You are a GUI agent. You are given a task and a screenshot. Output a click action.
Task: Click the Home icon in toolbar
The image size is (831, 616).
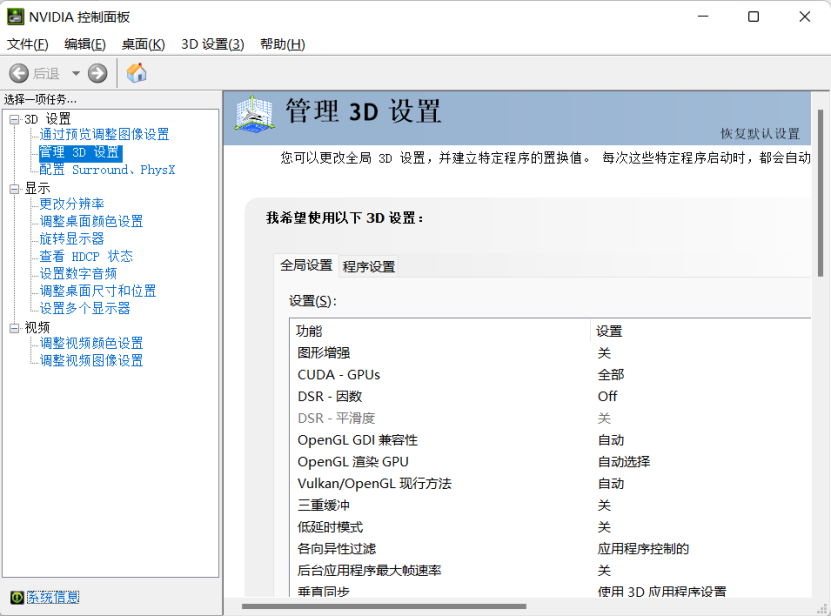tap(137, 73)
